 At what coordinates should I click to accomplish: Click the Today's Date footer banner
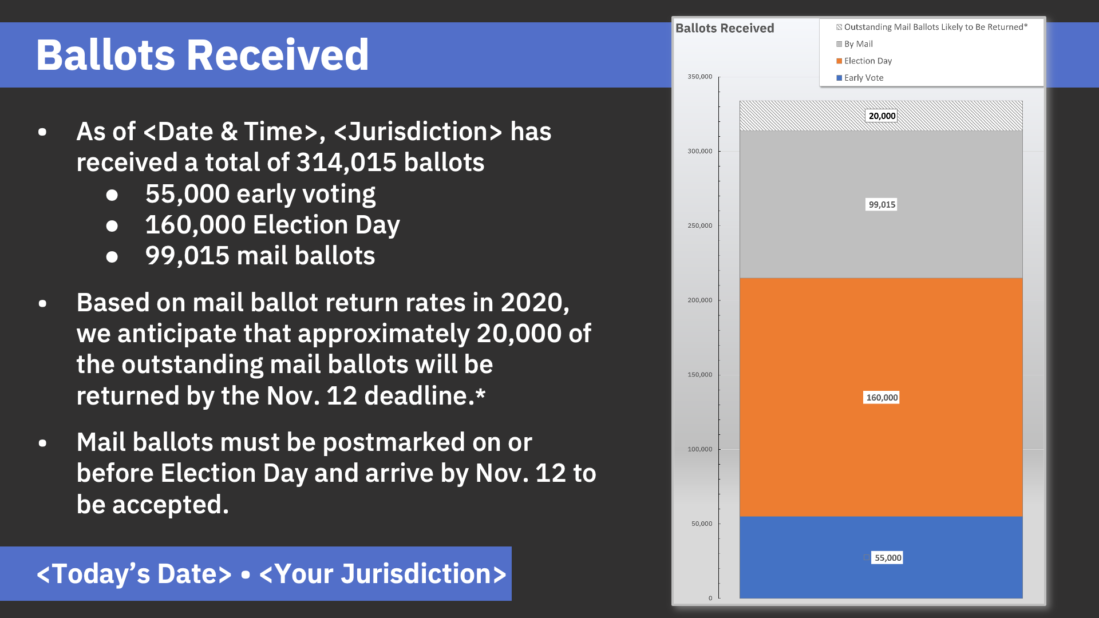point(271,573)
